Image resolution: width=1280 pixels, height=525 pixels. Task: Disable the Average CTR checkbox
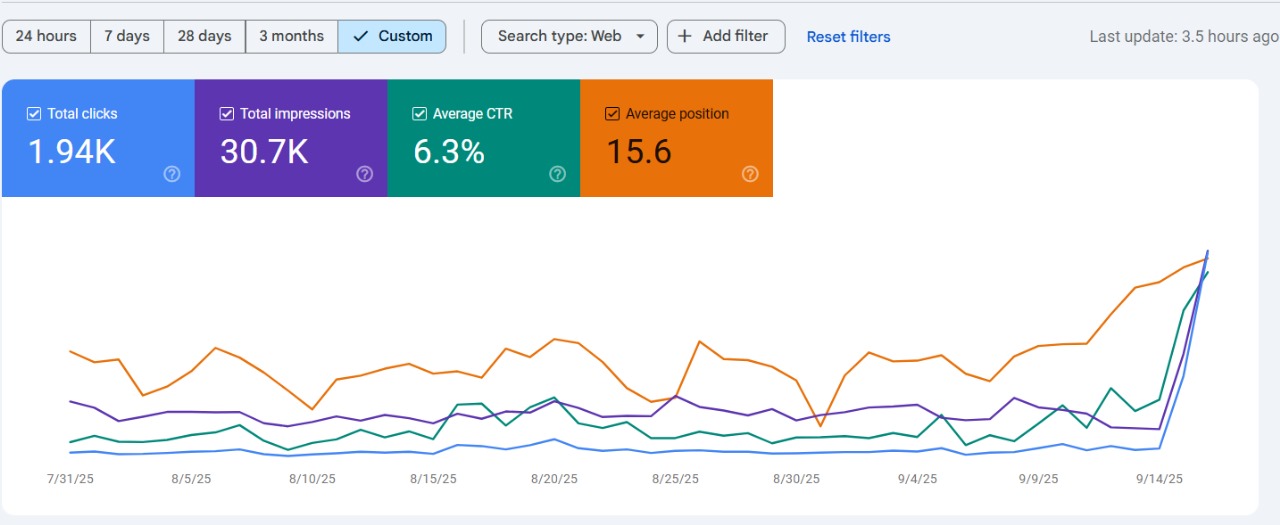point(420,114)
